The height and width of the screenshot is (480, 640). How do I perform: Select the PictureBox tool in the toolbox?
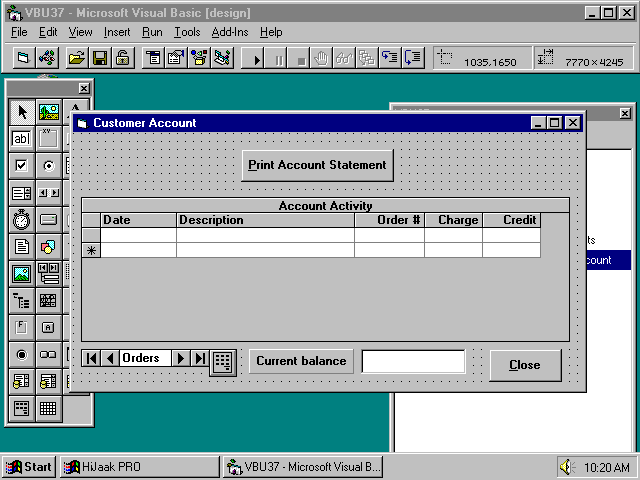pyautogui.click(x=47, y=112)
